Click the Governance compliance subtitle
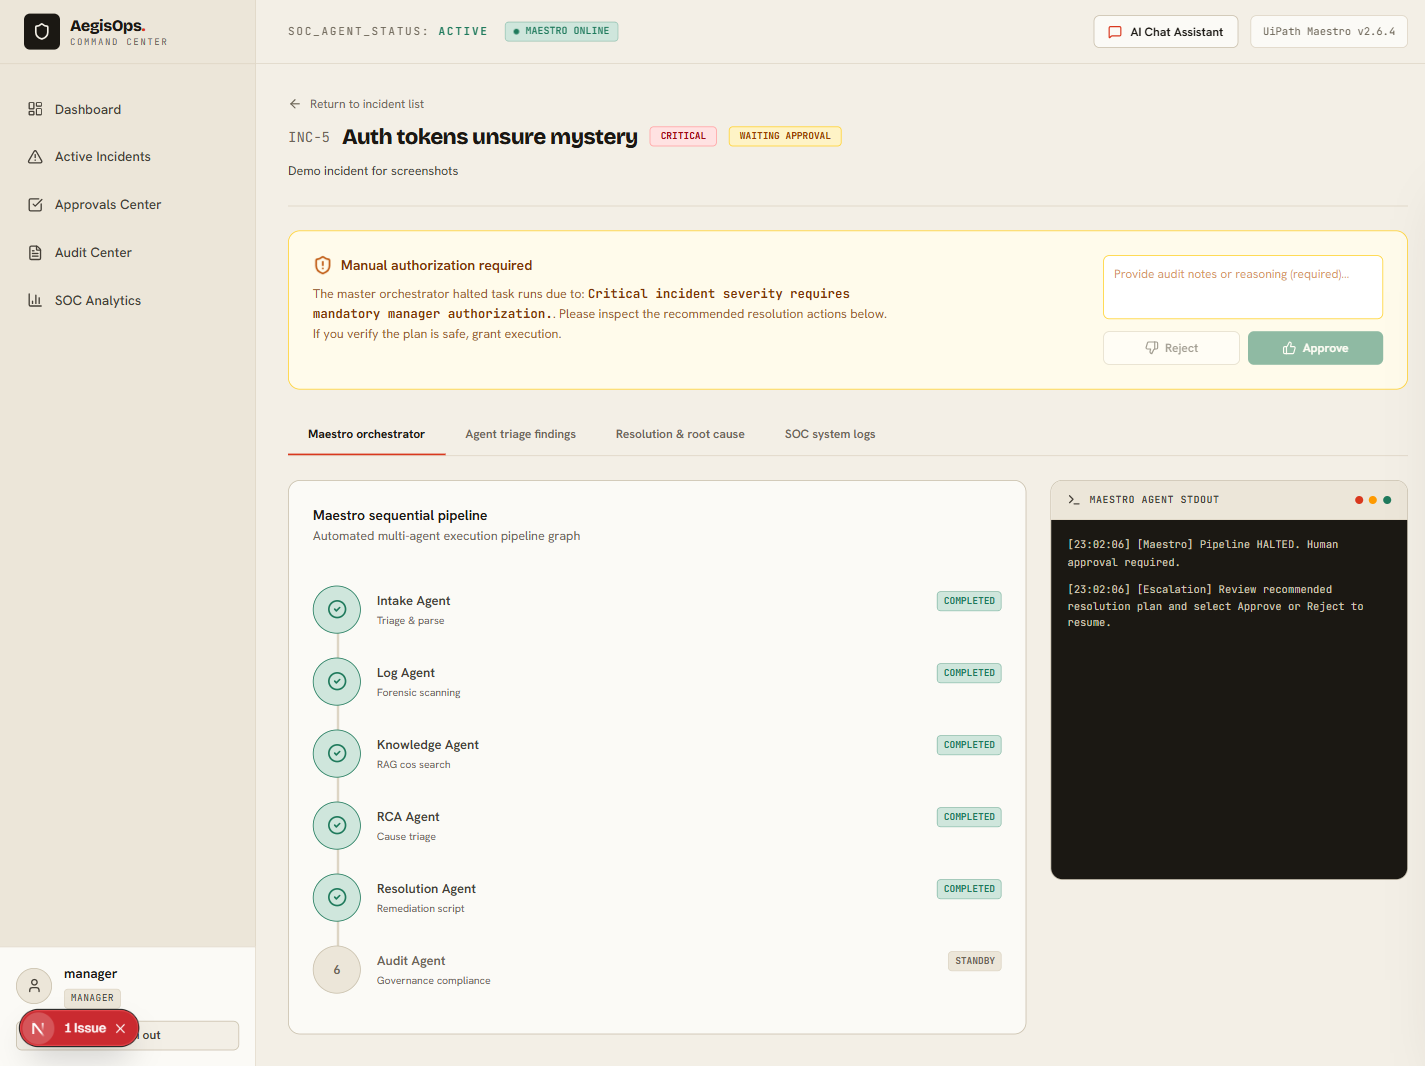The image size is (1425, 1066). 433,981
